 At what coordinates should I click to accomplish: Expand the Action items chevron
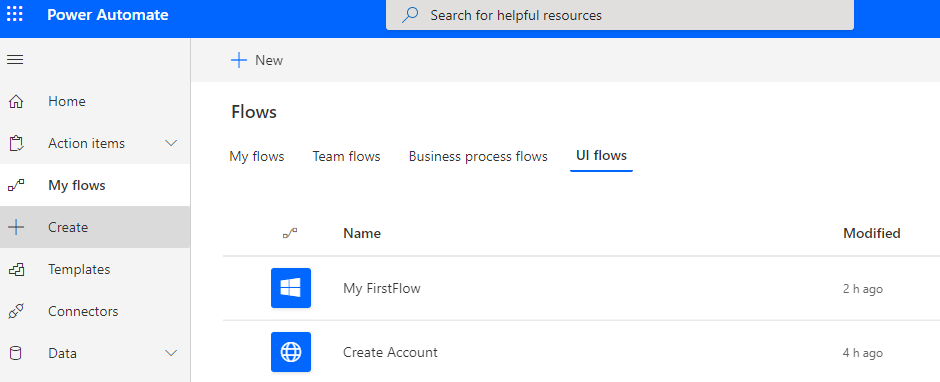coord(171,143)
